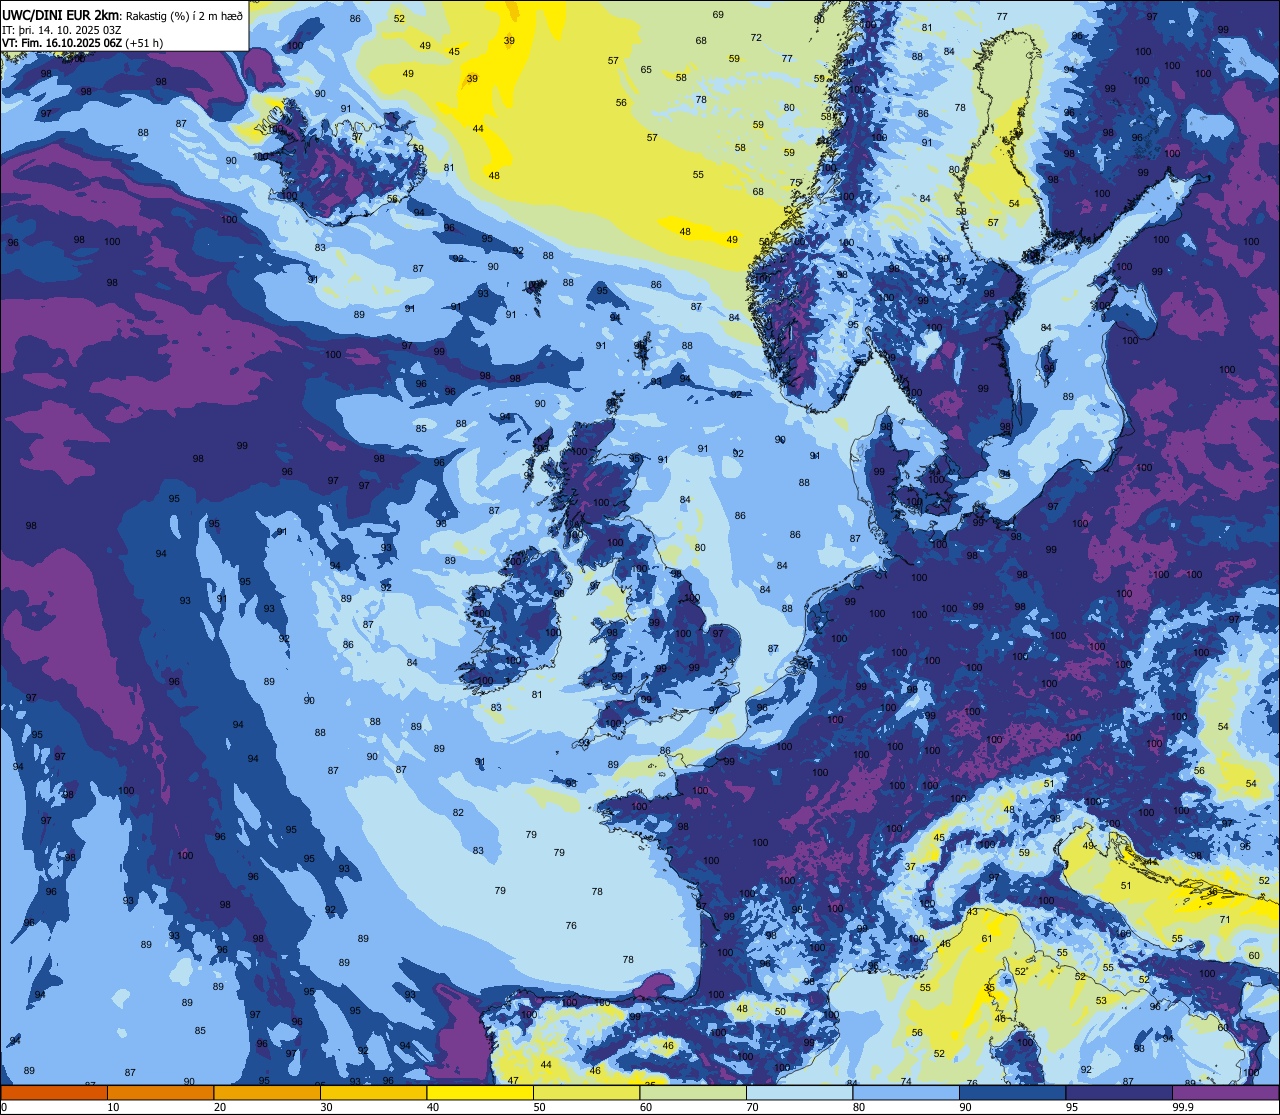The width and height of the screenshot is (1280, 1115).
Task: Click the "35" humidity value near Corsica
Action: (989, 988)
